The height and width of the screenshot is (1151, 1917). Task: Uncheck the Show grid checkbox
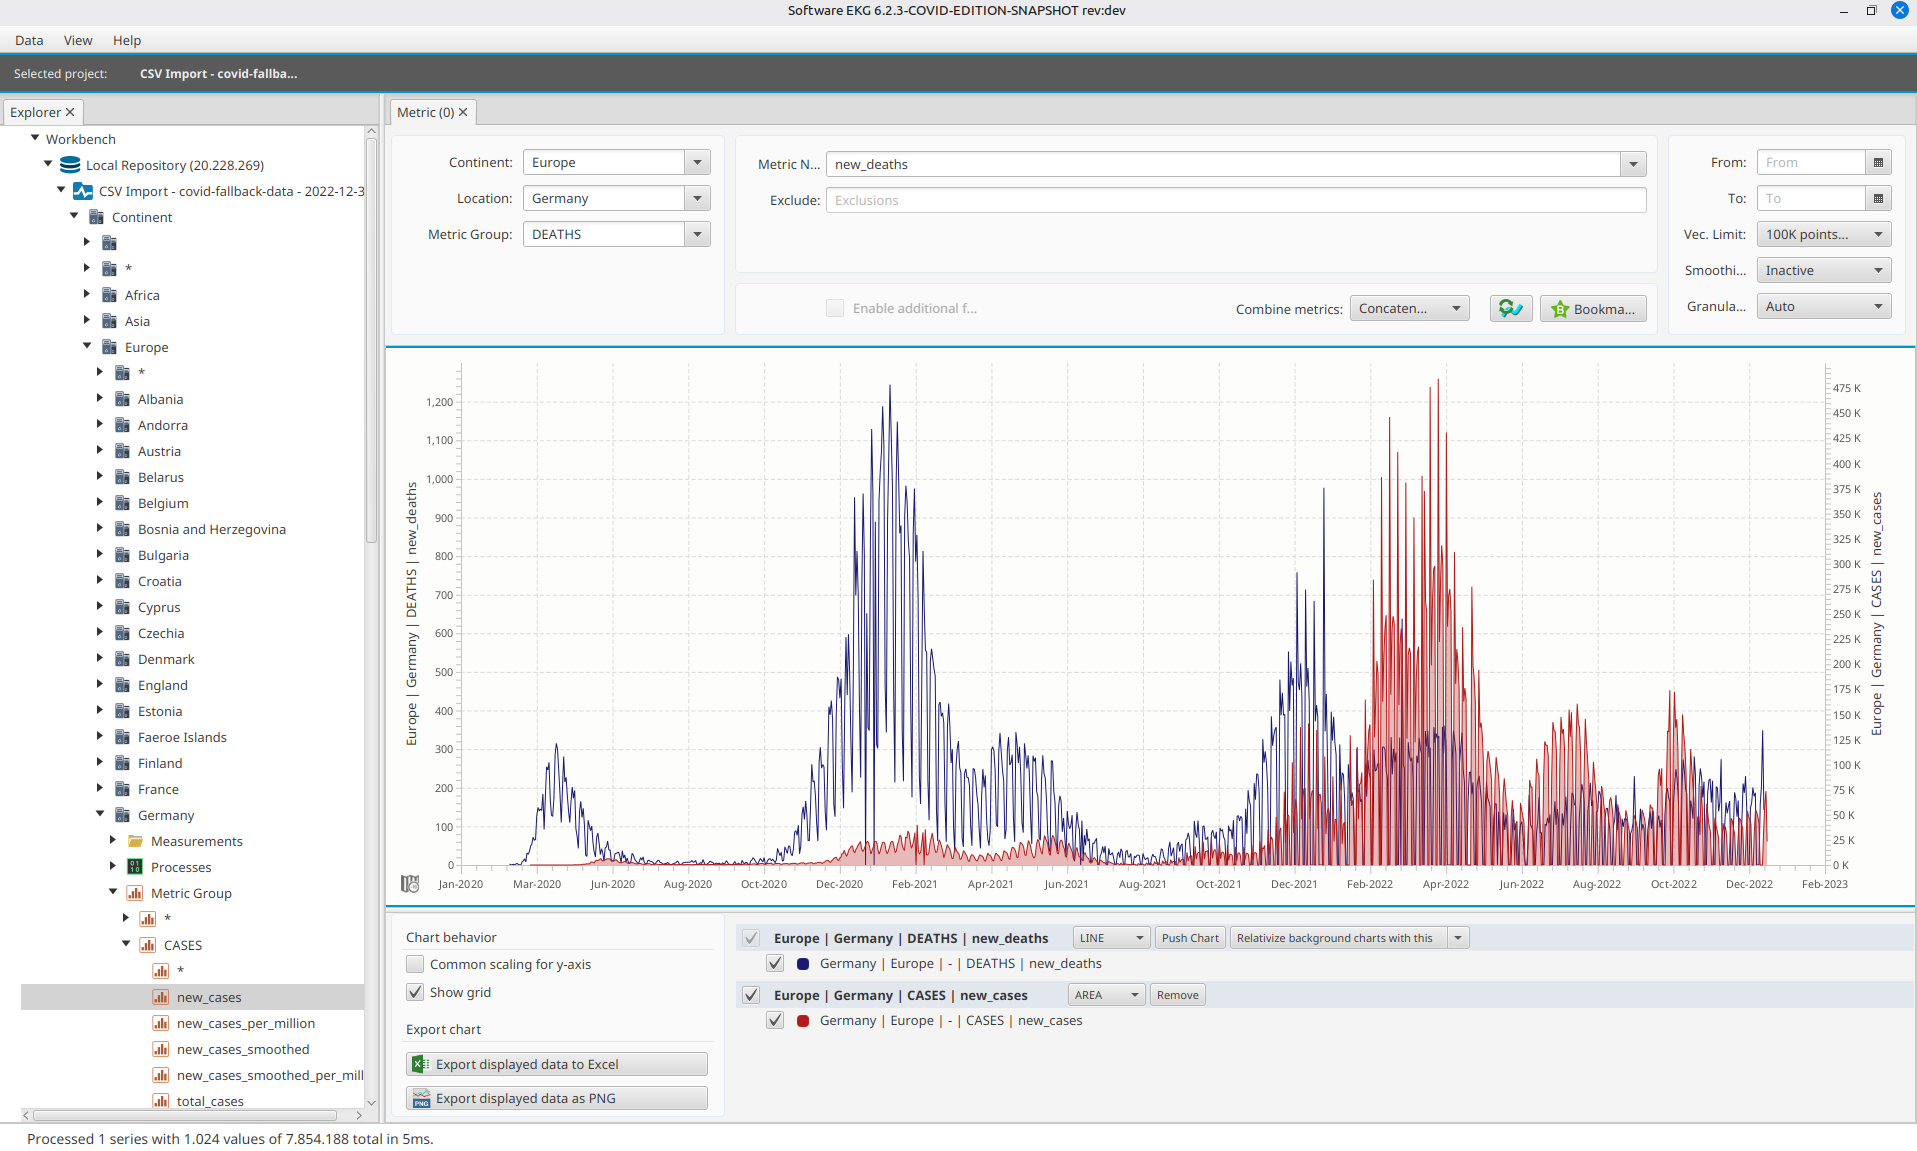tap(415, 992)
